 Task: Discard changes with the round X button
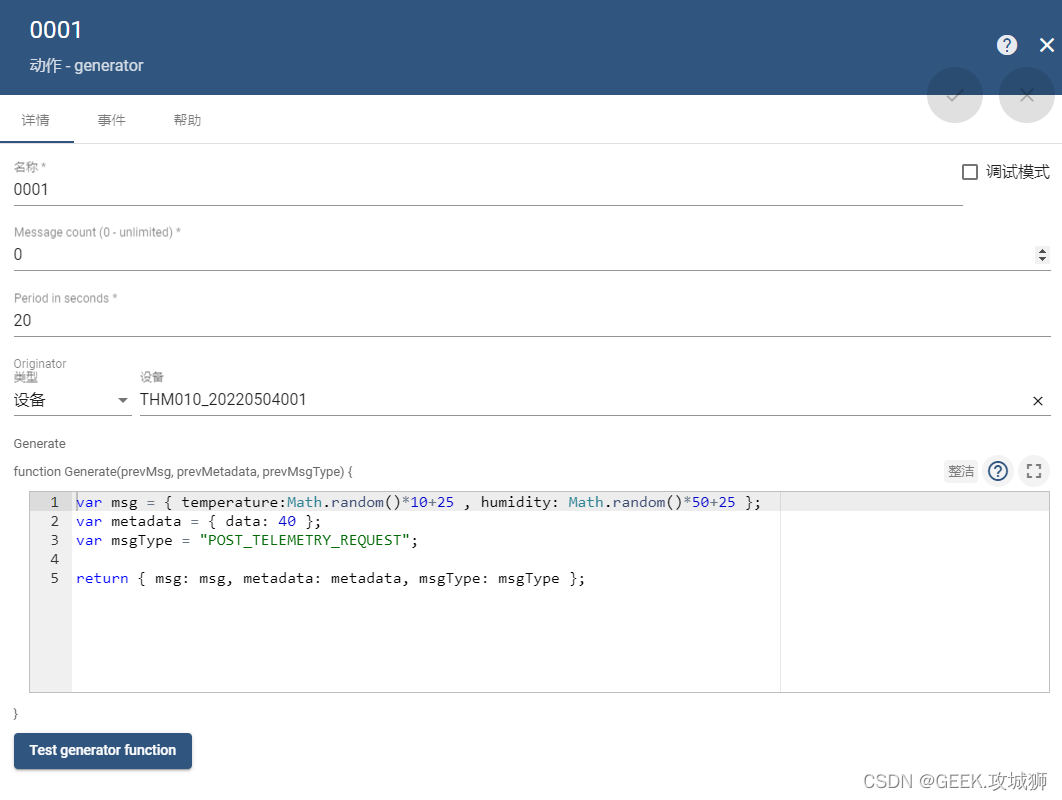tap(1026, 95)
